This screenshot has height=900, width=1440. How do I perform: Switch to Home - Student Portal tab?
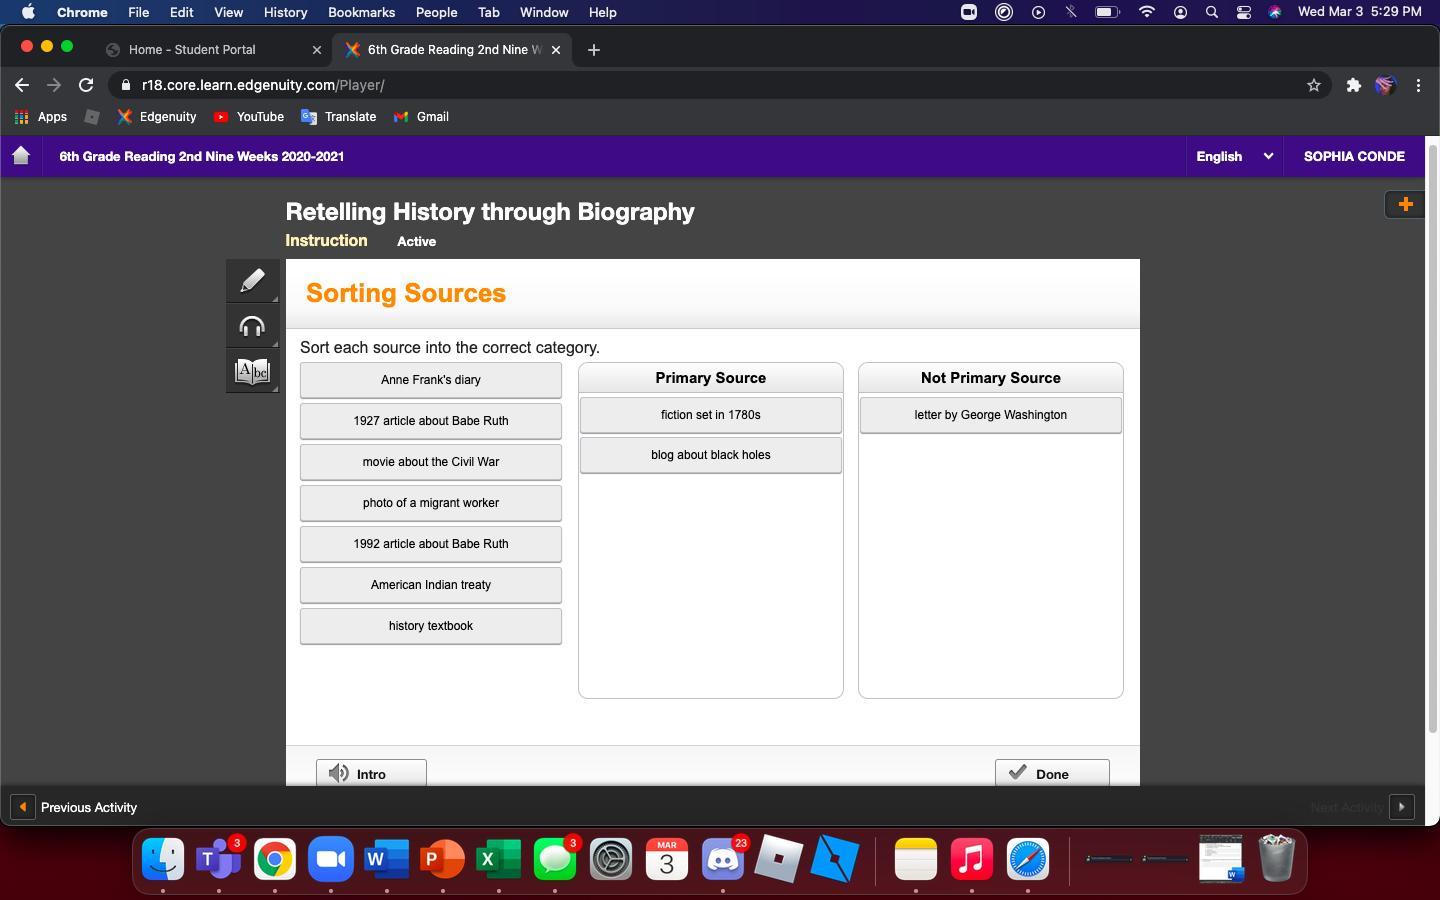tap(192, 49)
